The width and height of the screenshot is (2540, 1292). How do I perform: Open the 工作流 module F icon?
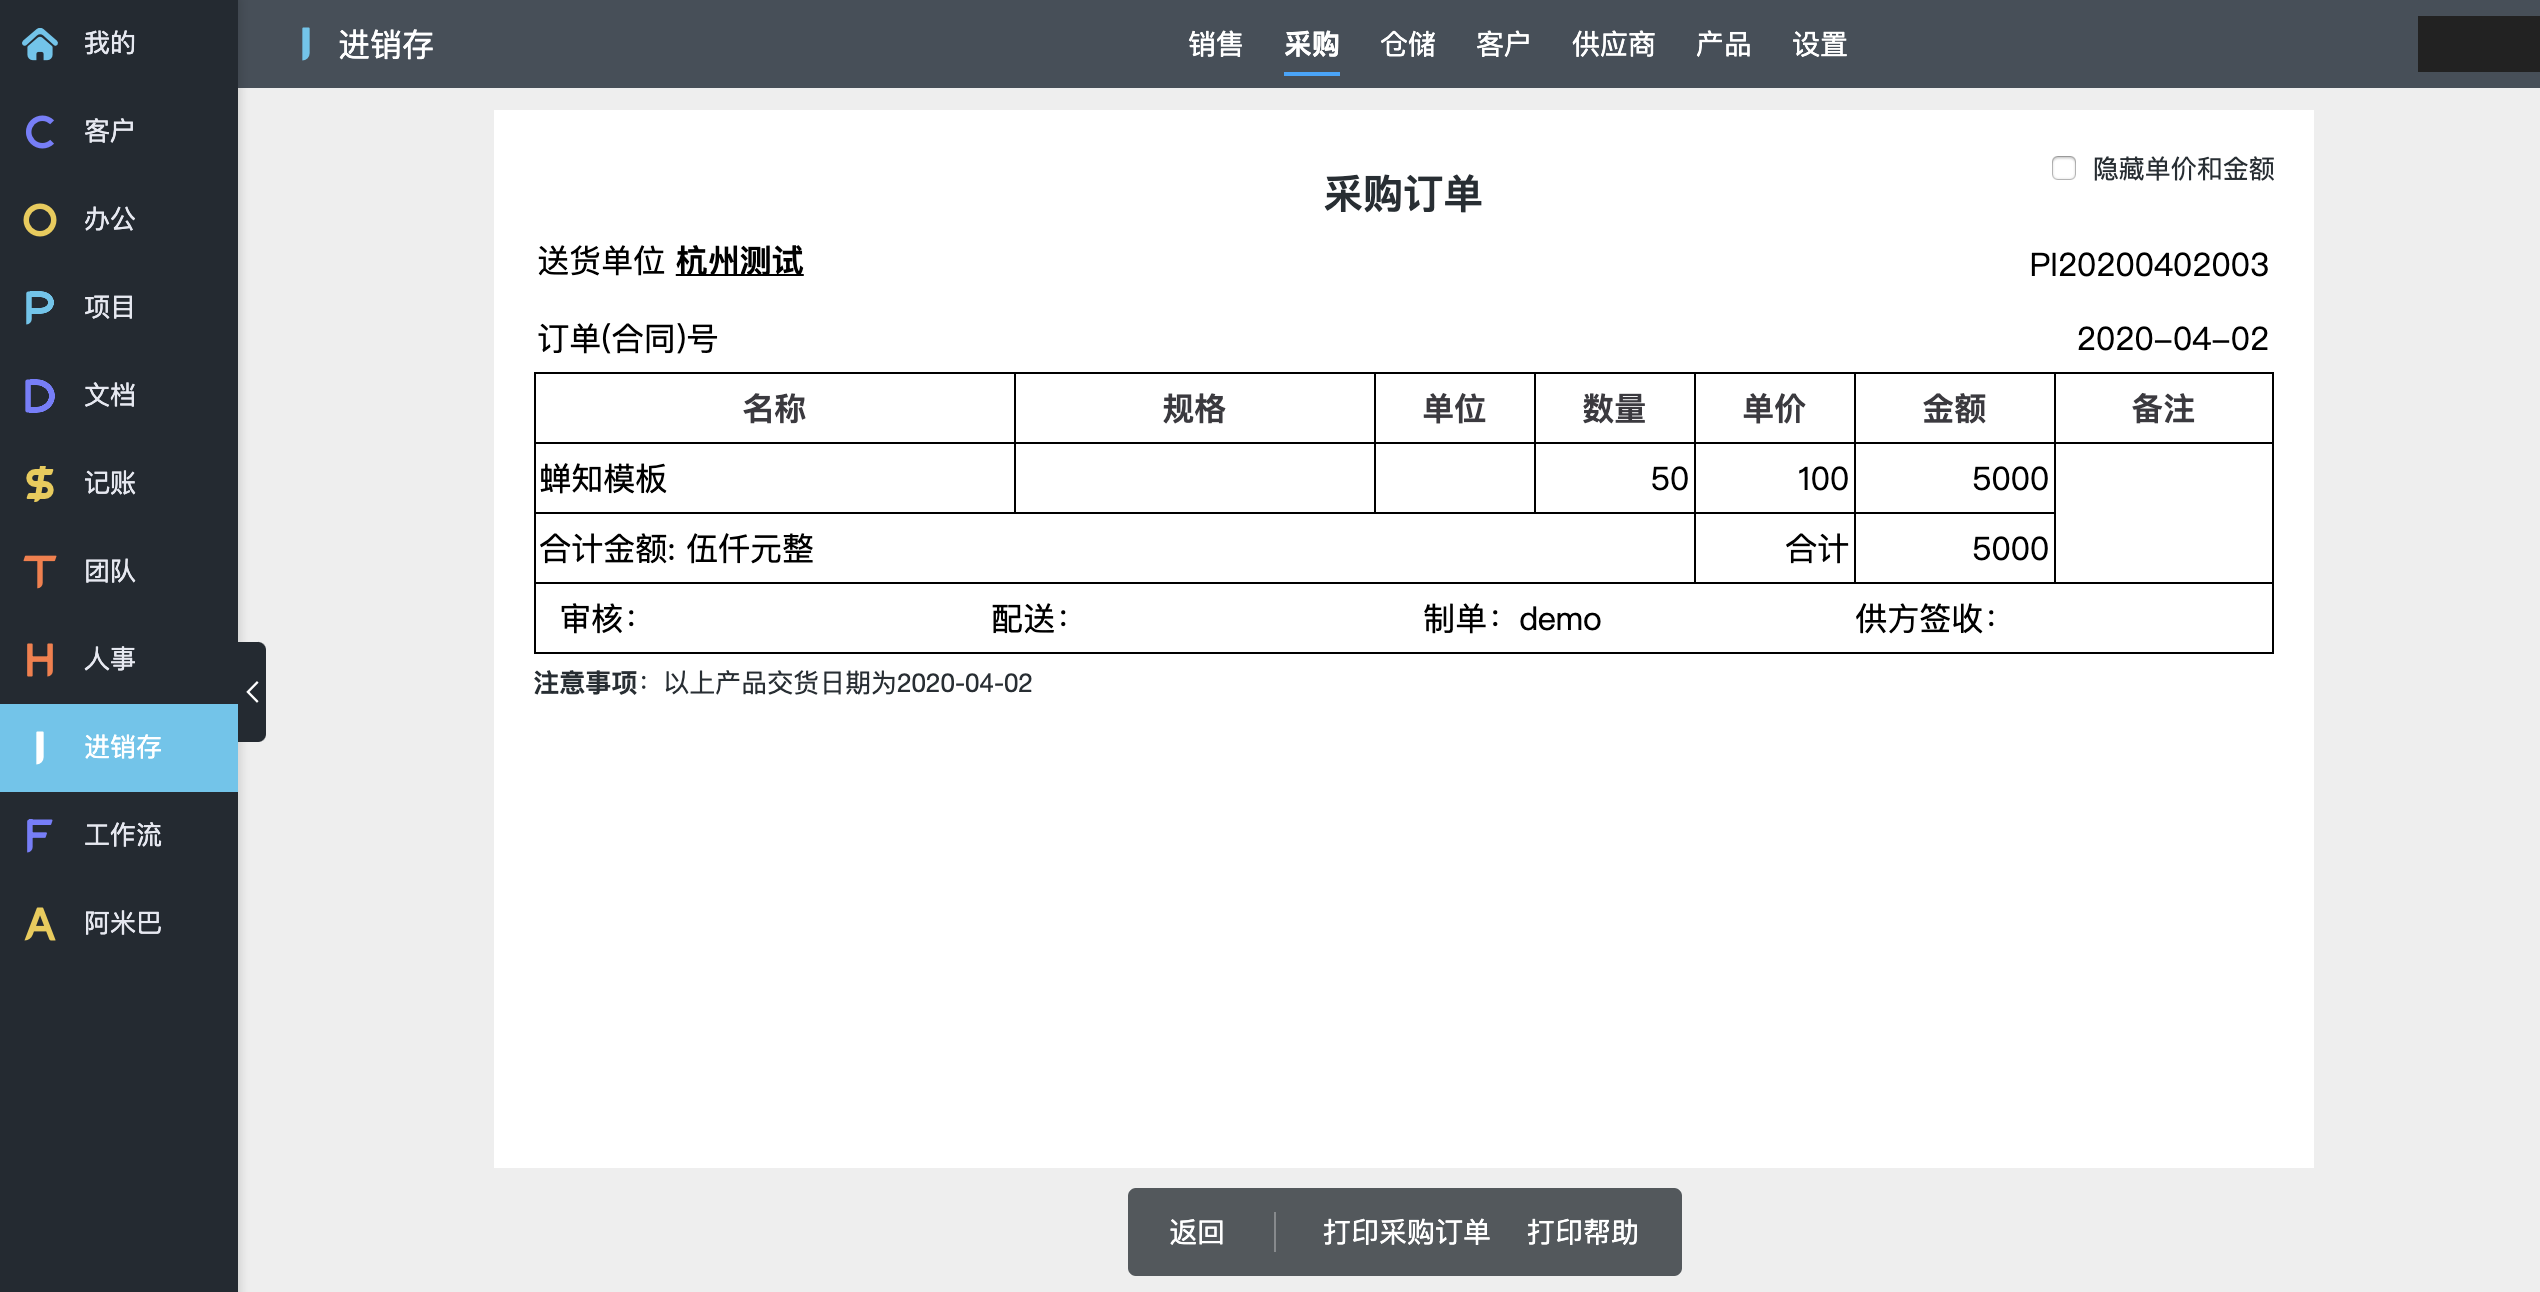tap(40, 836)
